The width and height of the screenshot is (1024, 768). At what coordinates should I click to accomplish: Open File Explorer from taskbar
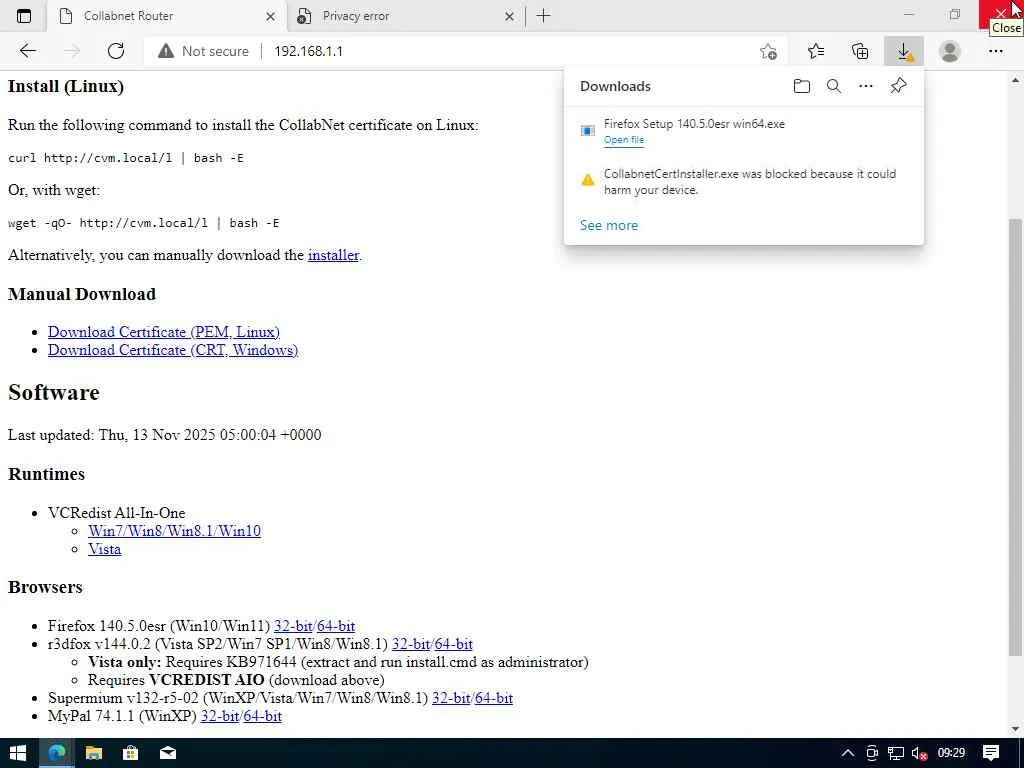(93, 753)
